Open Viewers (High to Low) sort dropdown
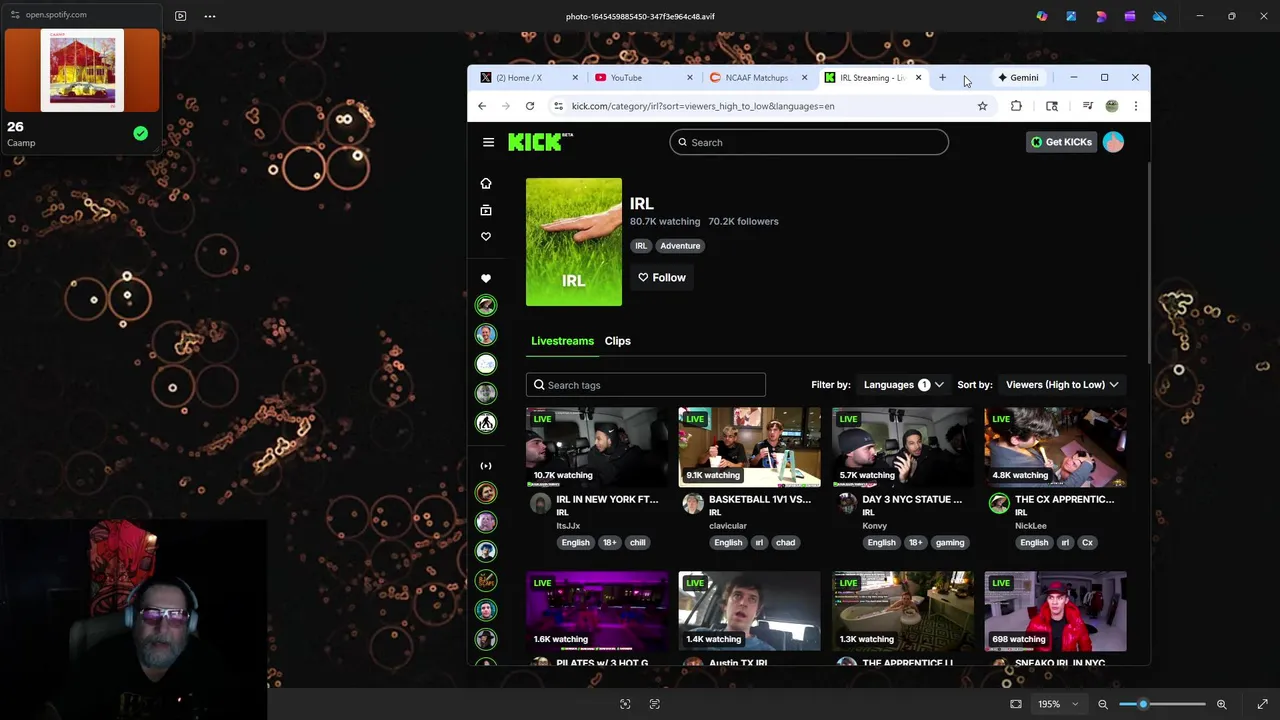This screenshot has height=720, width=1280. 1062,385
